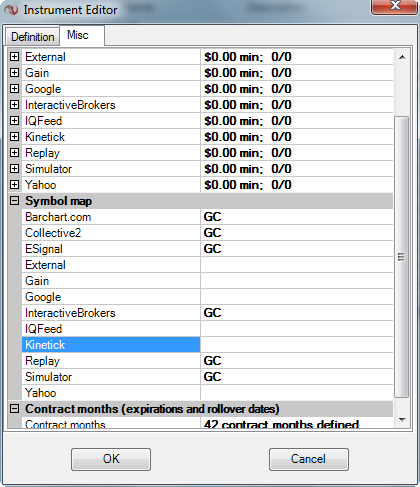Collapse the Contract months section

tap(14, 409)
